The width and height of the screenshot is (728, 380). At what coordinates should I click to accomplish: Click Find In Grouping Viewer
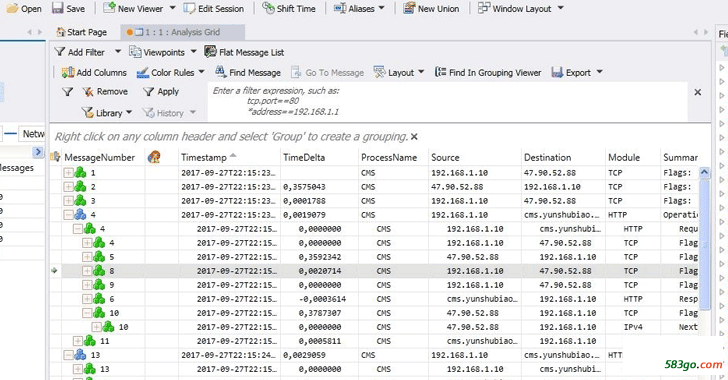(x=488, y=72)
